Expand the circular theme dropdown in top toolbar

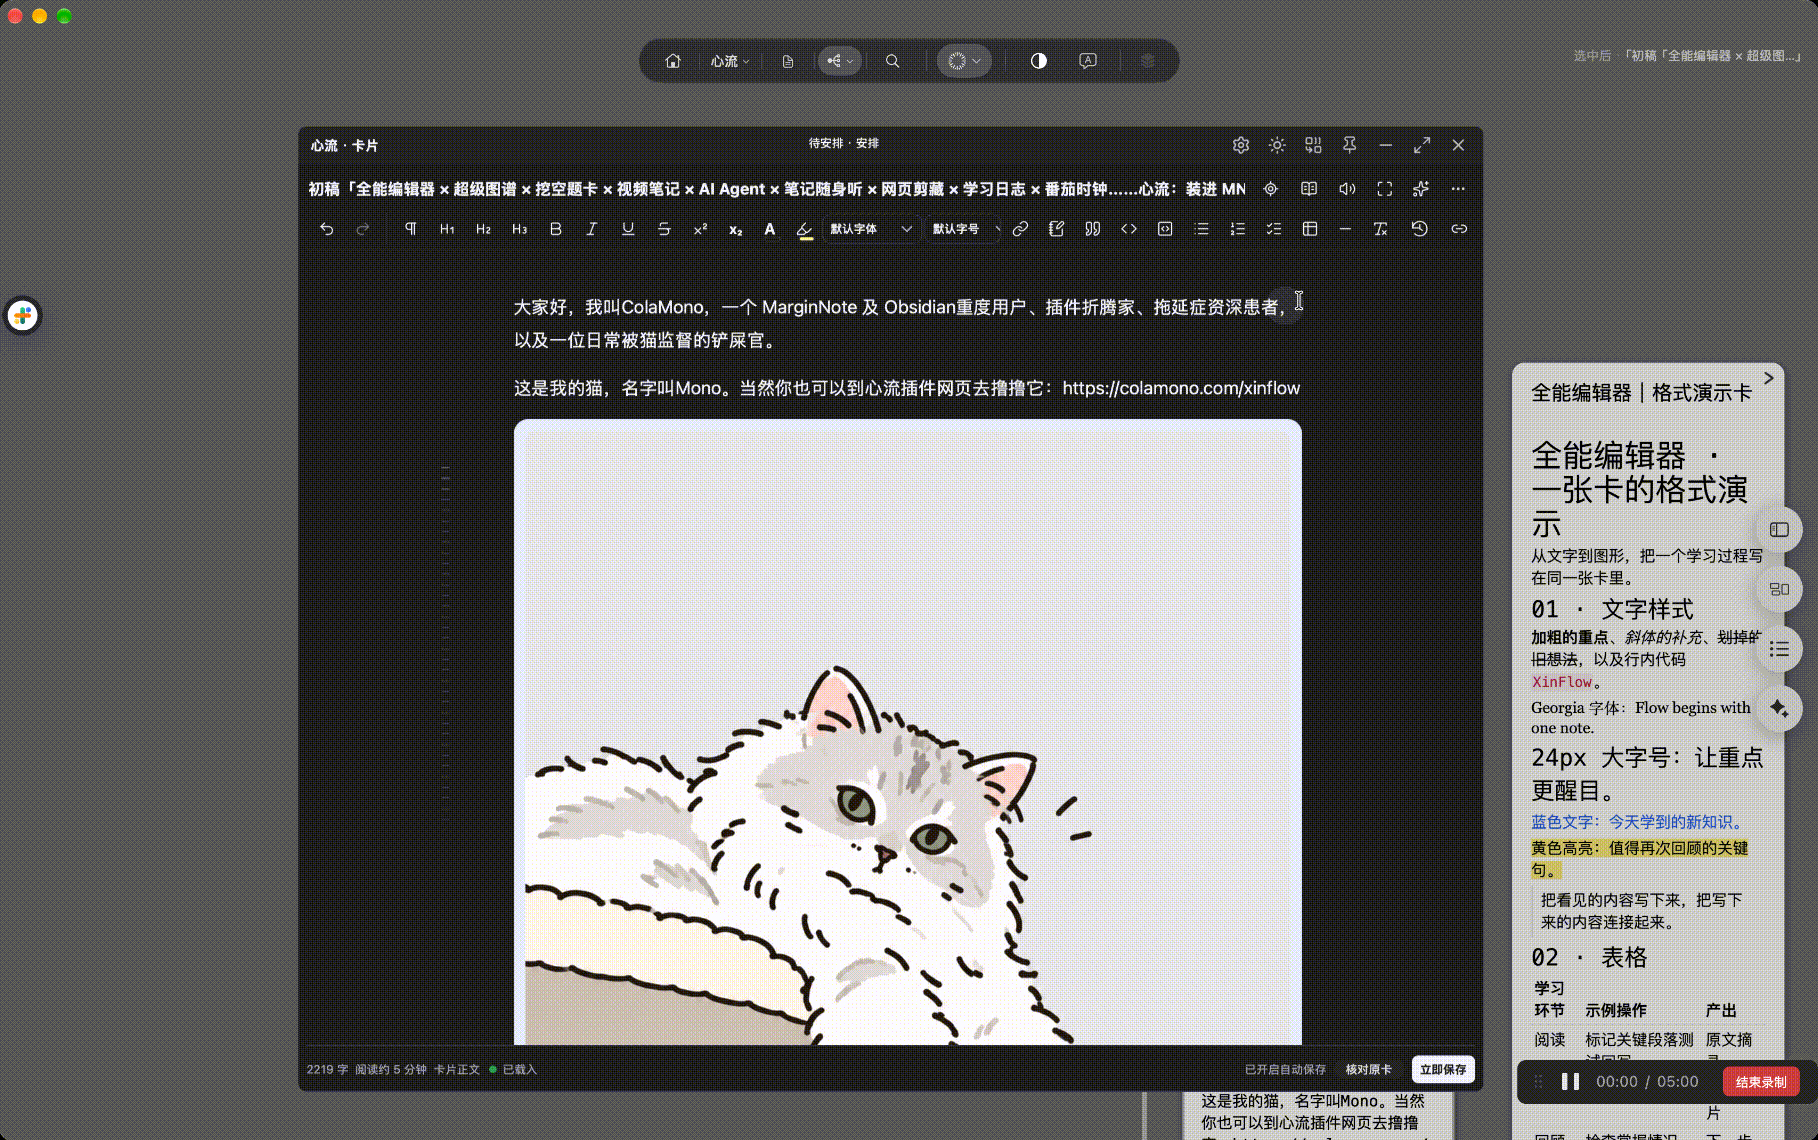click(x=964, y=61)
